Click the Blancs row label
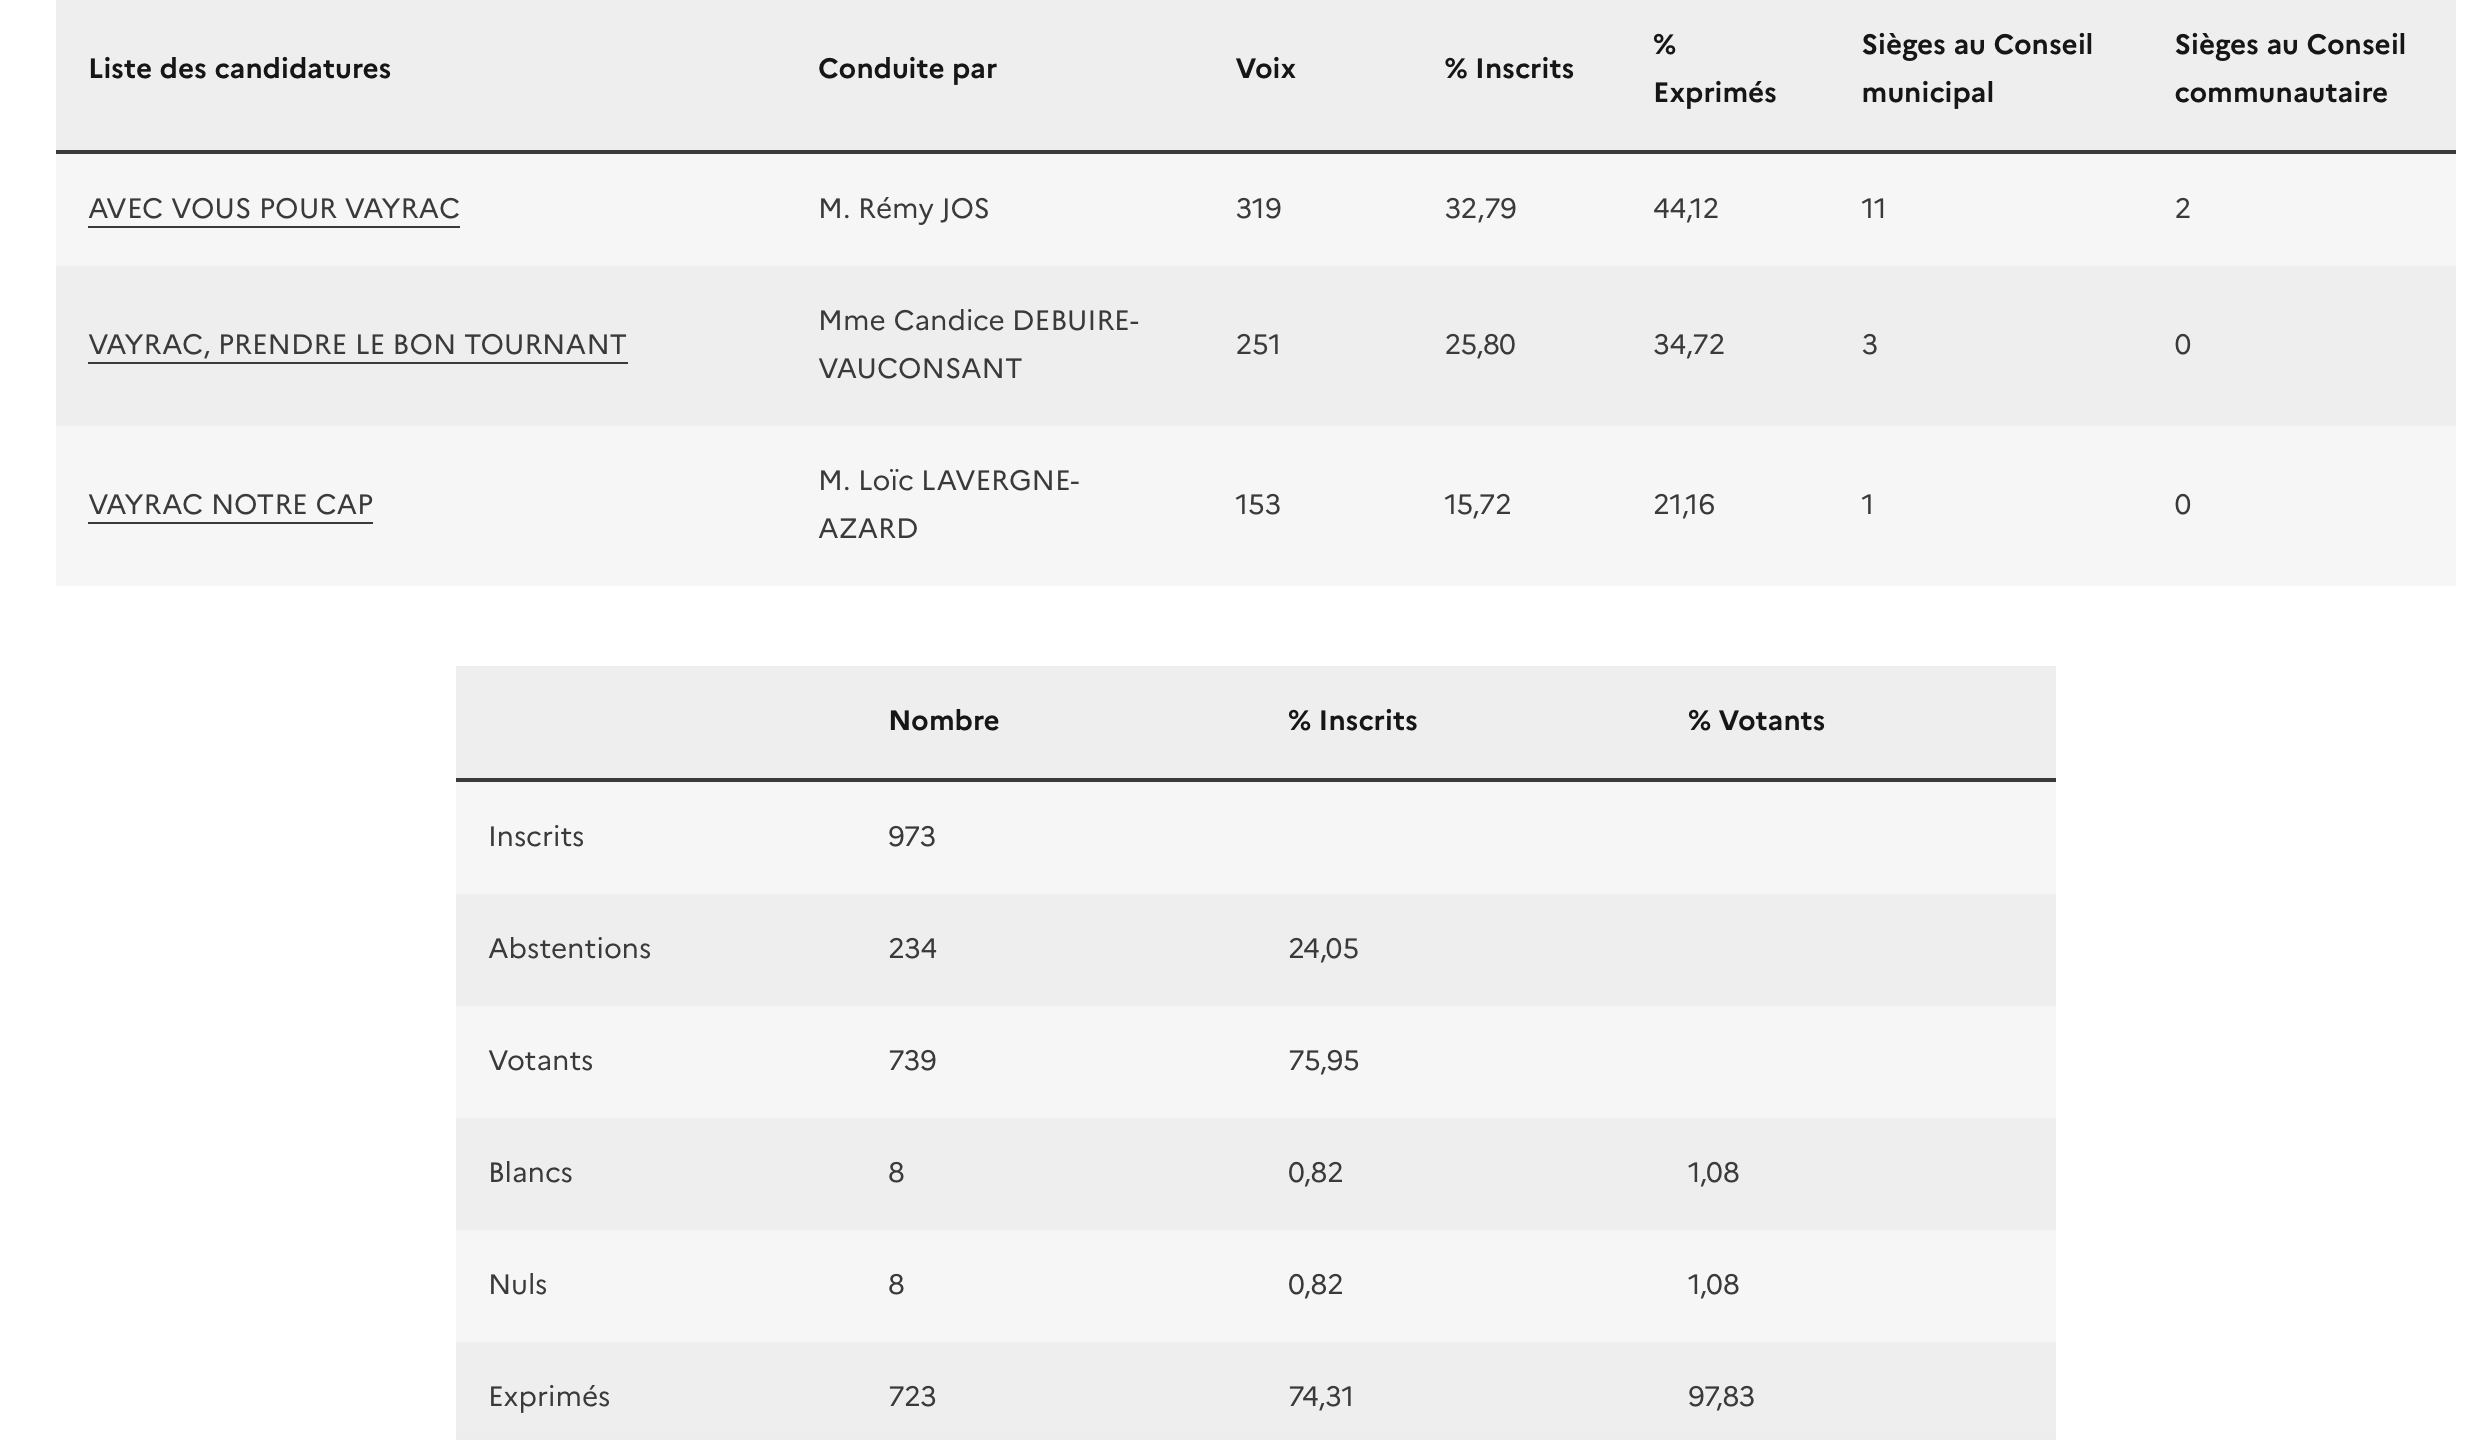 pyautogui.click(x=530, y=1172)
